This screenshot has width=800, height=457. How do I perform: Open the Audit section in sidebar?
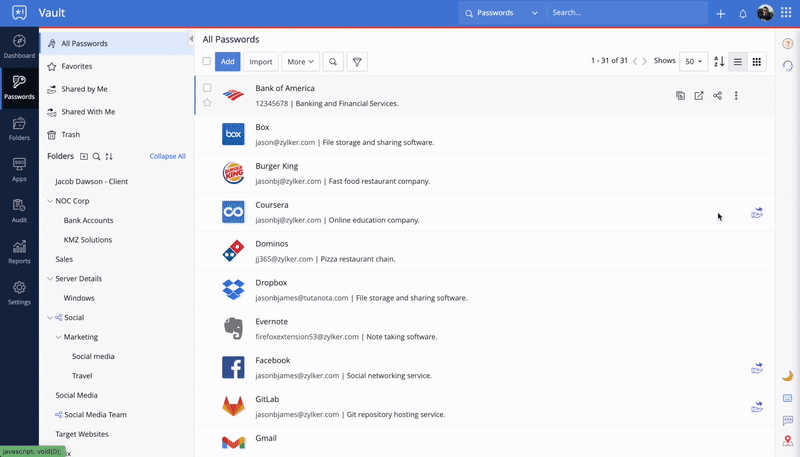(19, 211)
